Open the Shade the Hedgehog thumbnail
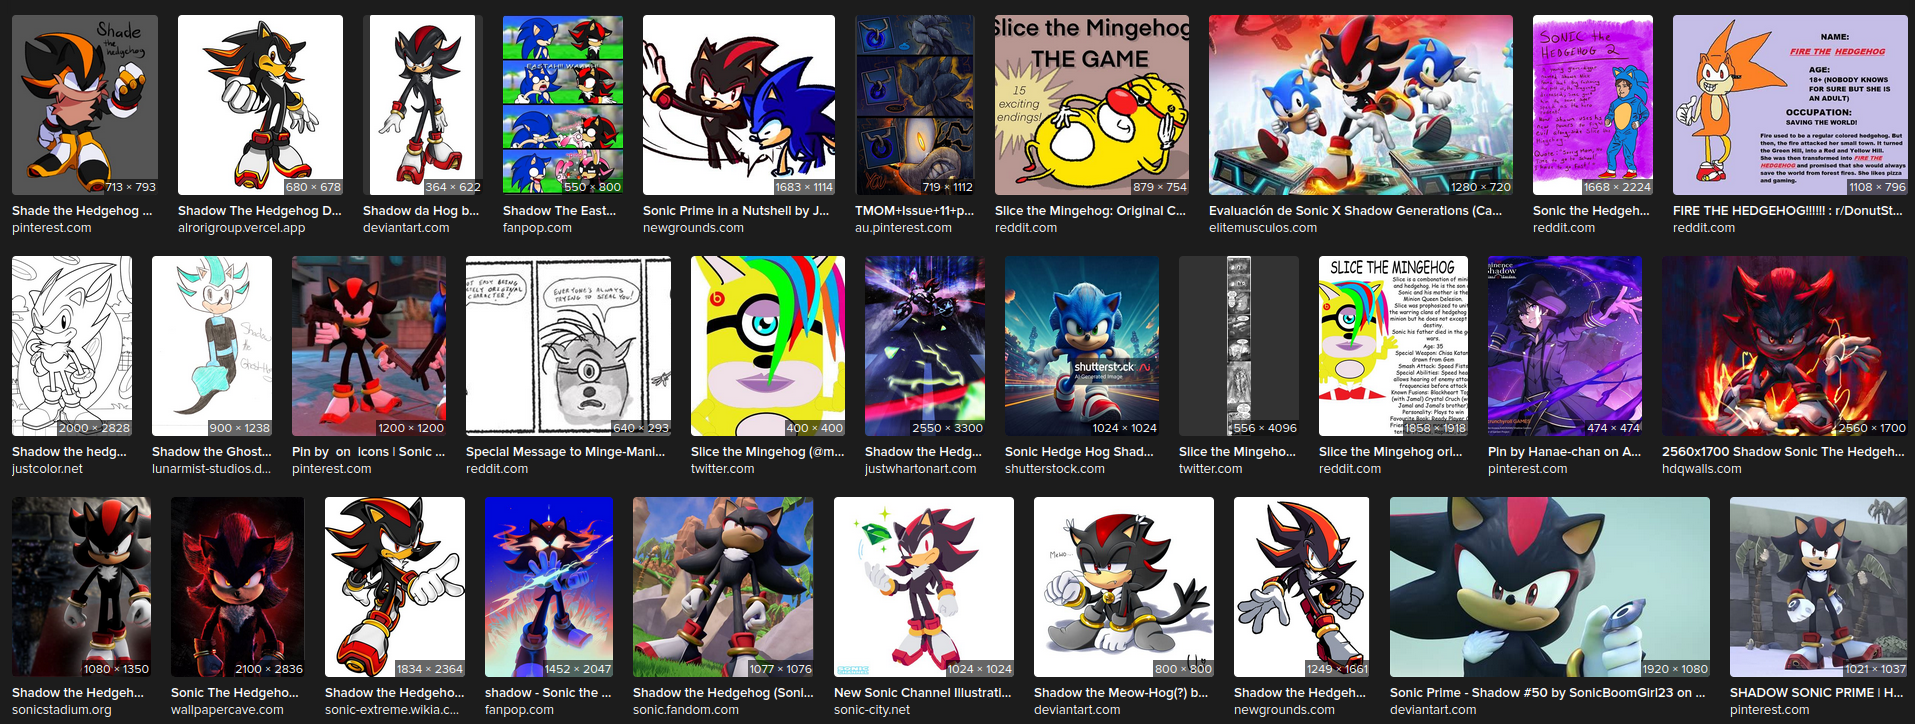Image resolution: width=1915 pixels, height=724 pixels. (85, 105)
